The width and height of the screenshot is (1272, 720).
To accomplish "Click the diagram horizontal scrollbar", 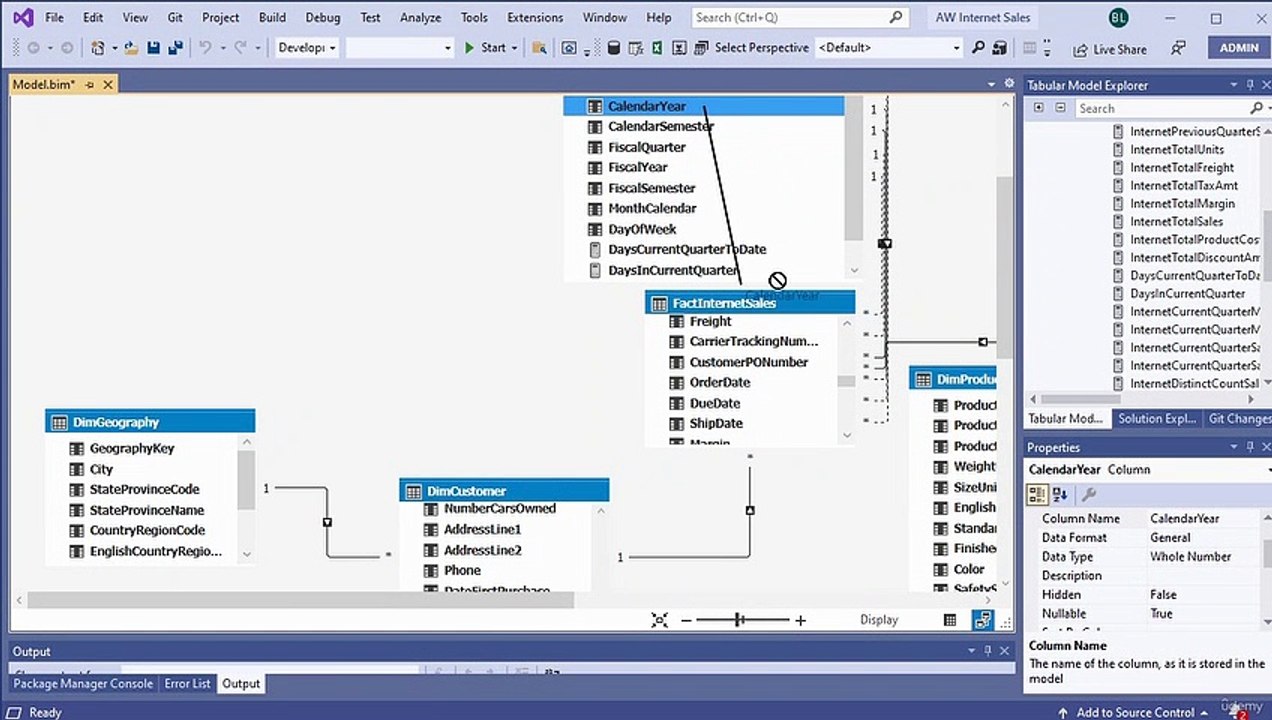I will click(x=300, y=600).
